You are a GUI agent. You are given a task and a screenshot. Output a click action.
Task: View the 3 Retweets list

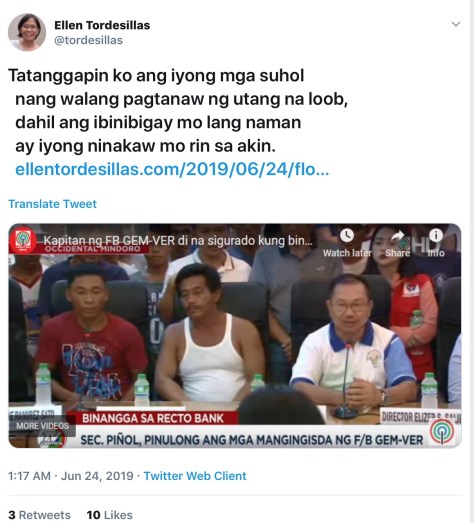39,515
